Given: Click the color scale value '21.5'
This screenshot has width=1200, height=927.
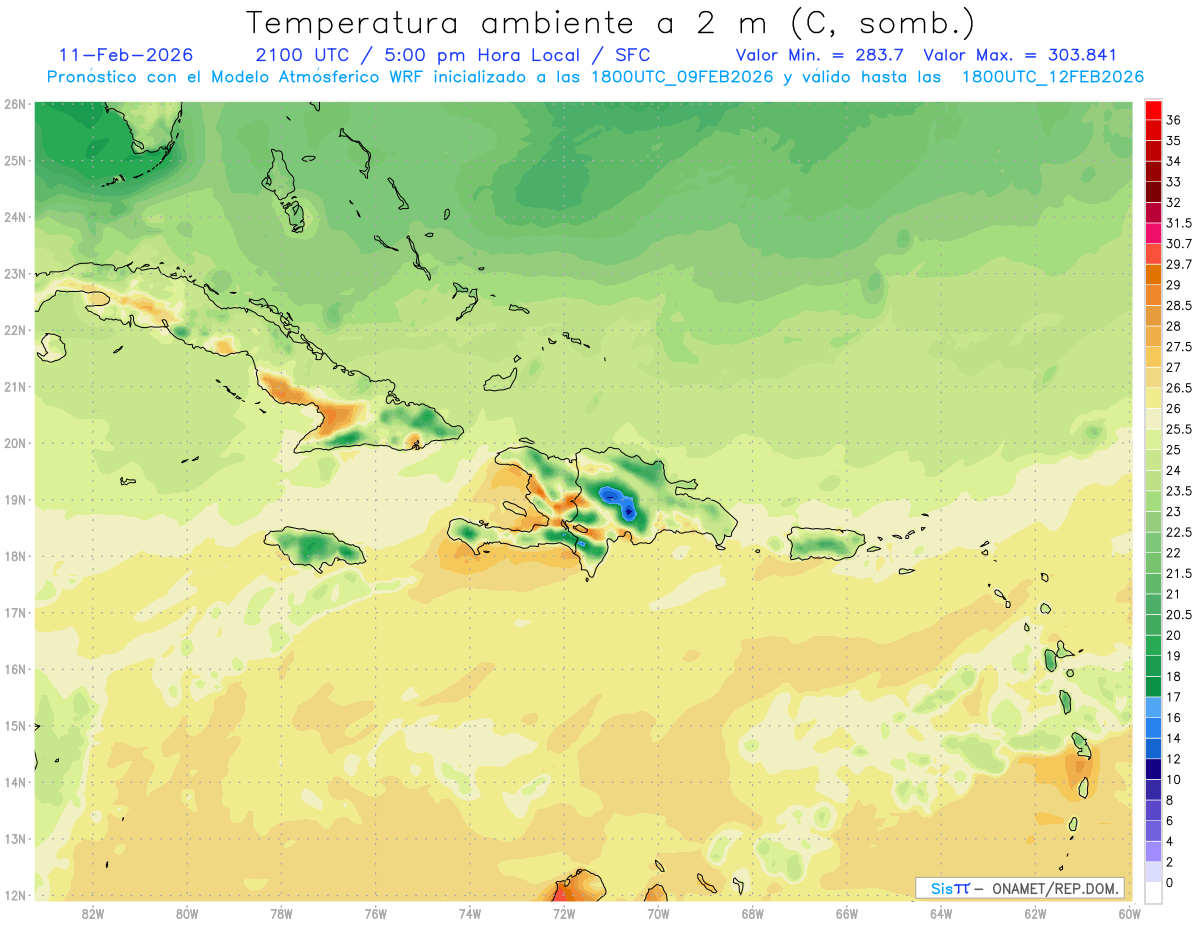Looking at the screenshot, I should (x=1179, y=573).
